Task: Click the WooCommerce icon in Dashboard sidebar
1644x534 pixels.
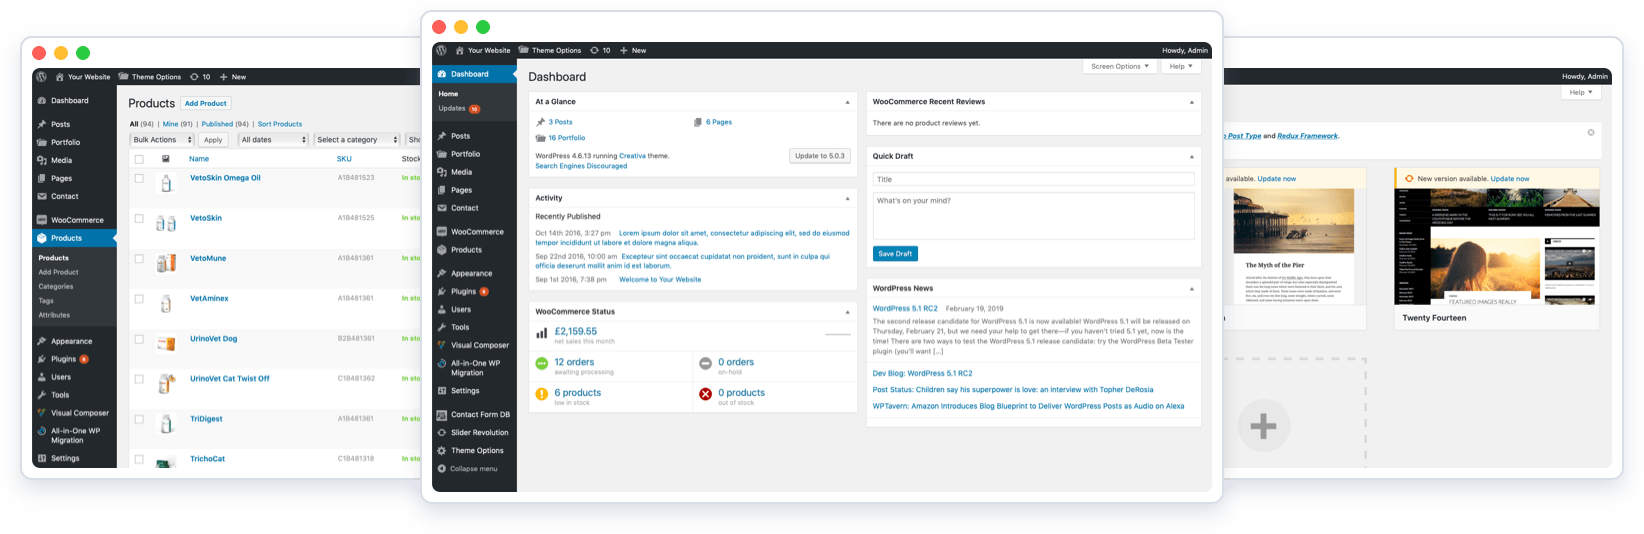Action: (x=442, y=232)
